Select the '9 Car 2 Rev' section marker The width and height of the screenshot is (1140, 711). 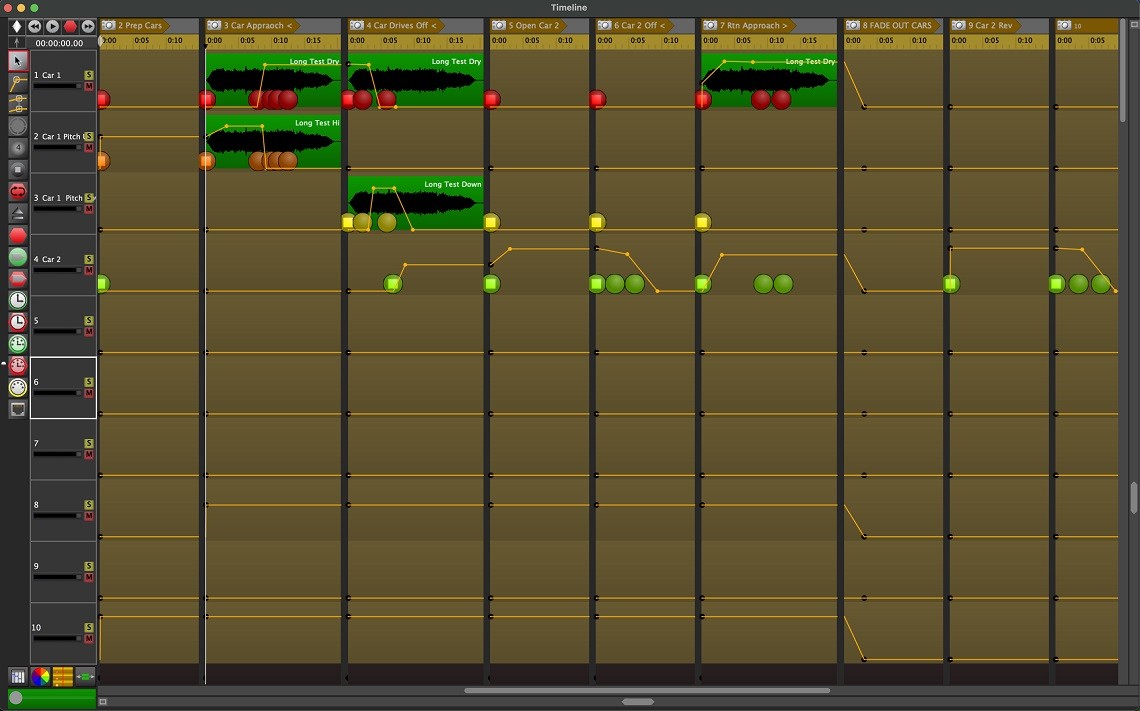coord(985,25)
